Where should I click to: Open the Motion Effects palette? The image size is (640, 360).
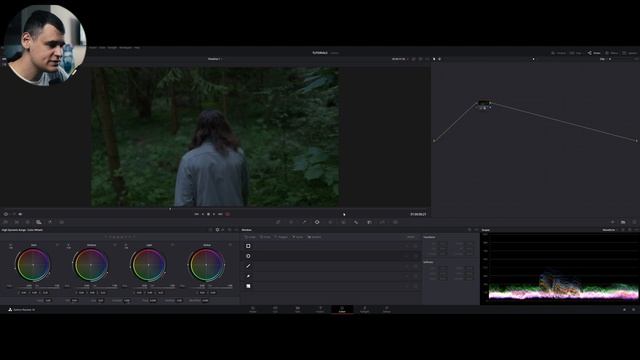(x=62, y=222)
